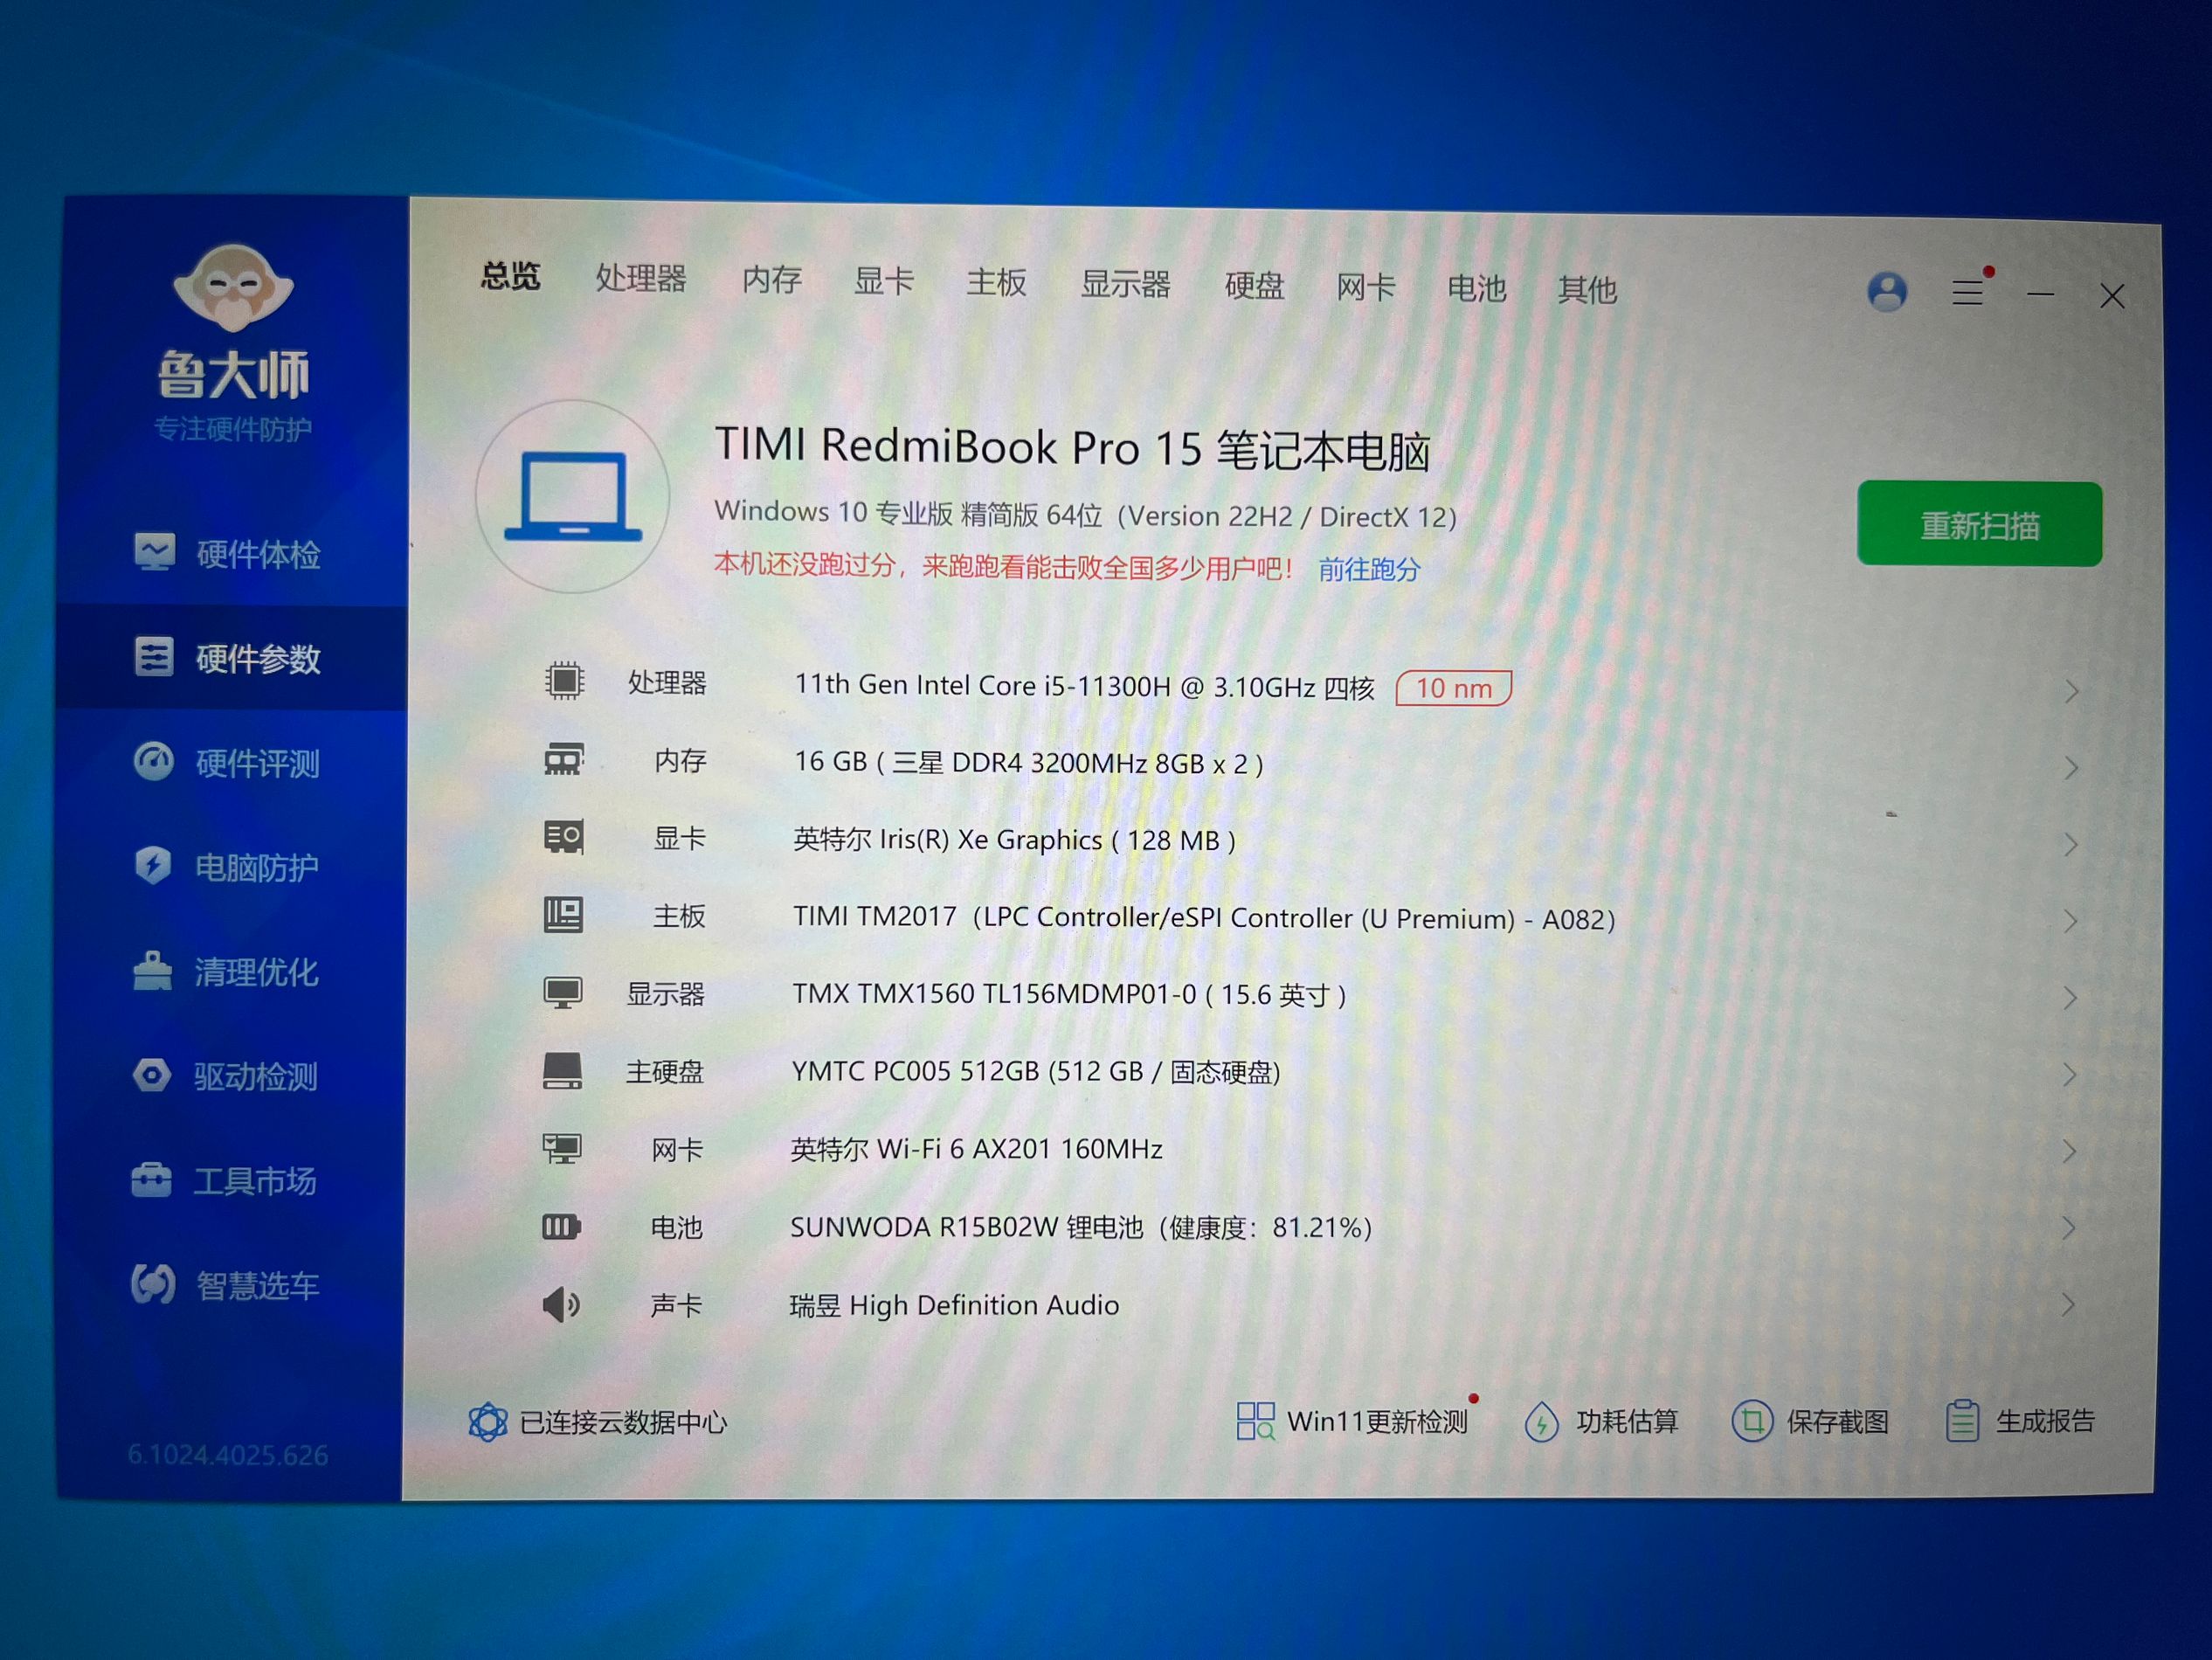
Task: Switch to the 显示器 tab
Action: (x=1126, y=285)
